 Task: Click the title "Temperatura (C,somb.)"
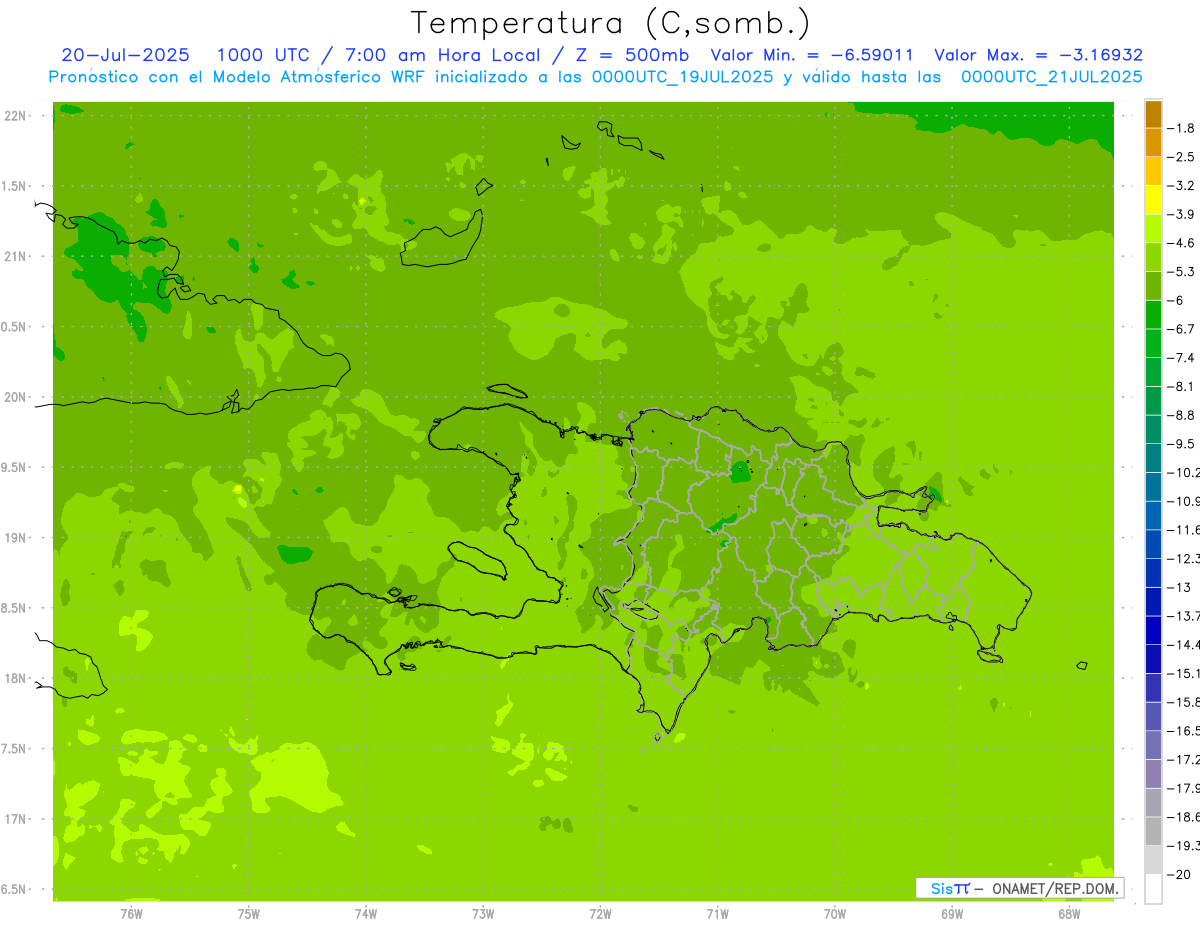[x=610, y=23]
